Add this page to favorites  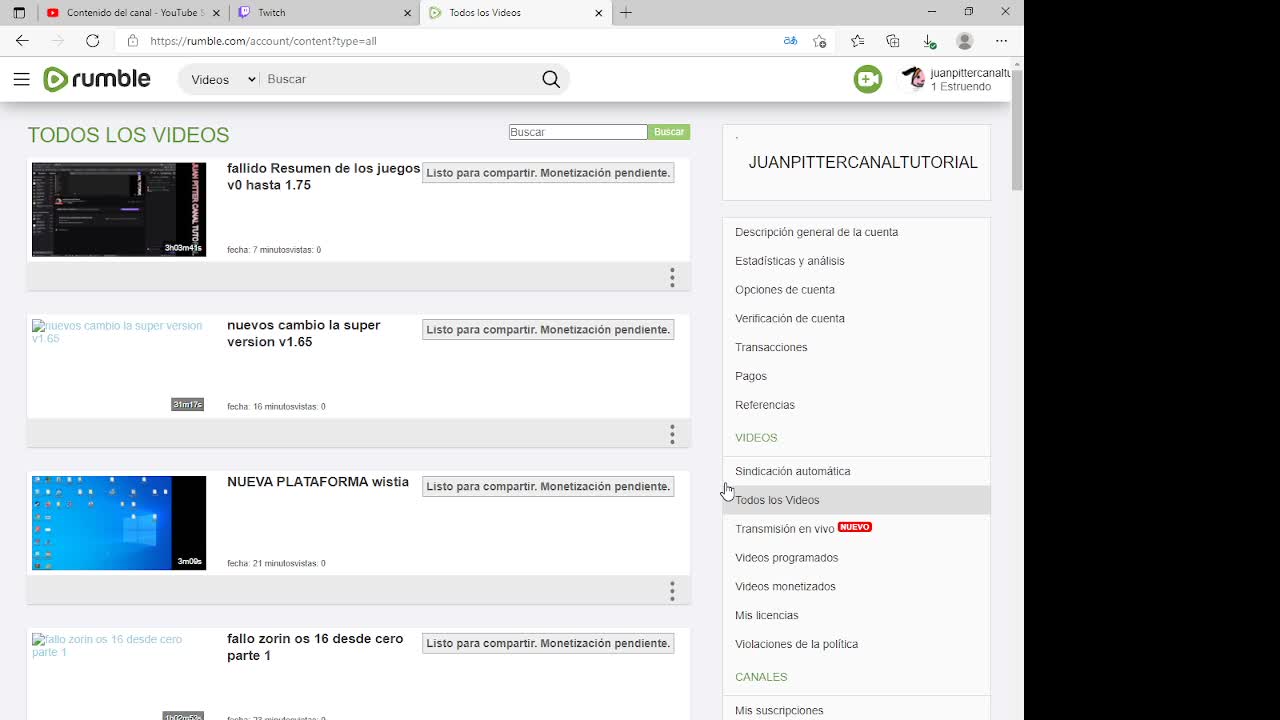(x=820, y=41)
